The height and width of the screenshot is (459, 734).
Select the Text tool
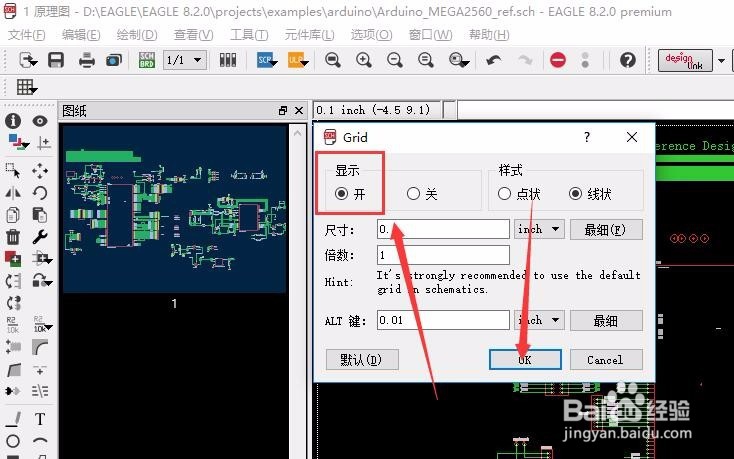point(40,419)
